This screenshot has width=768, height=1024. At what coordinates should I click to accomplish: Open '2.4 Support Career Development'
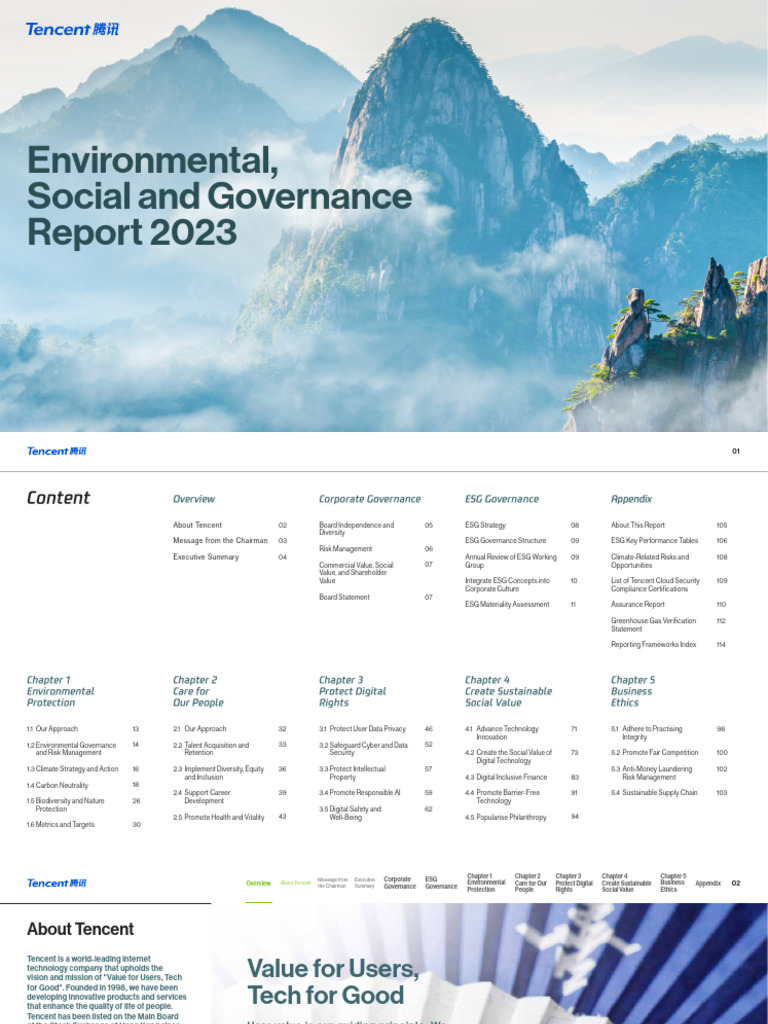[x=202, y=797]
